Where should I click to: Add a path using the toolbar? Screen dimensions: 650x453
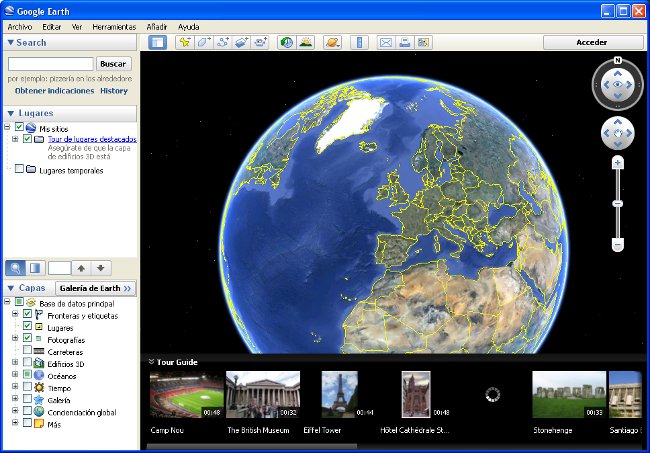point(223,42)
